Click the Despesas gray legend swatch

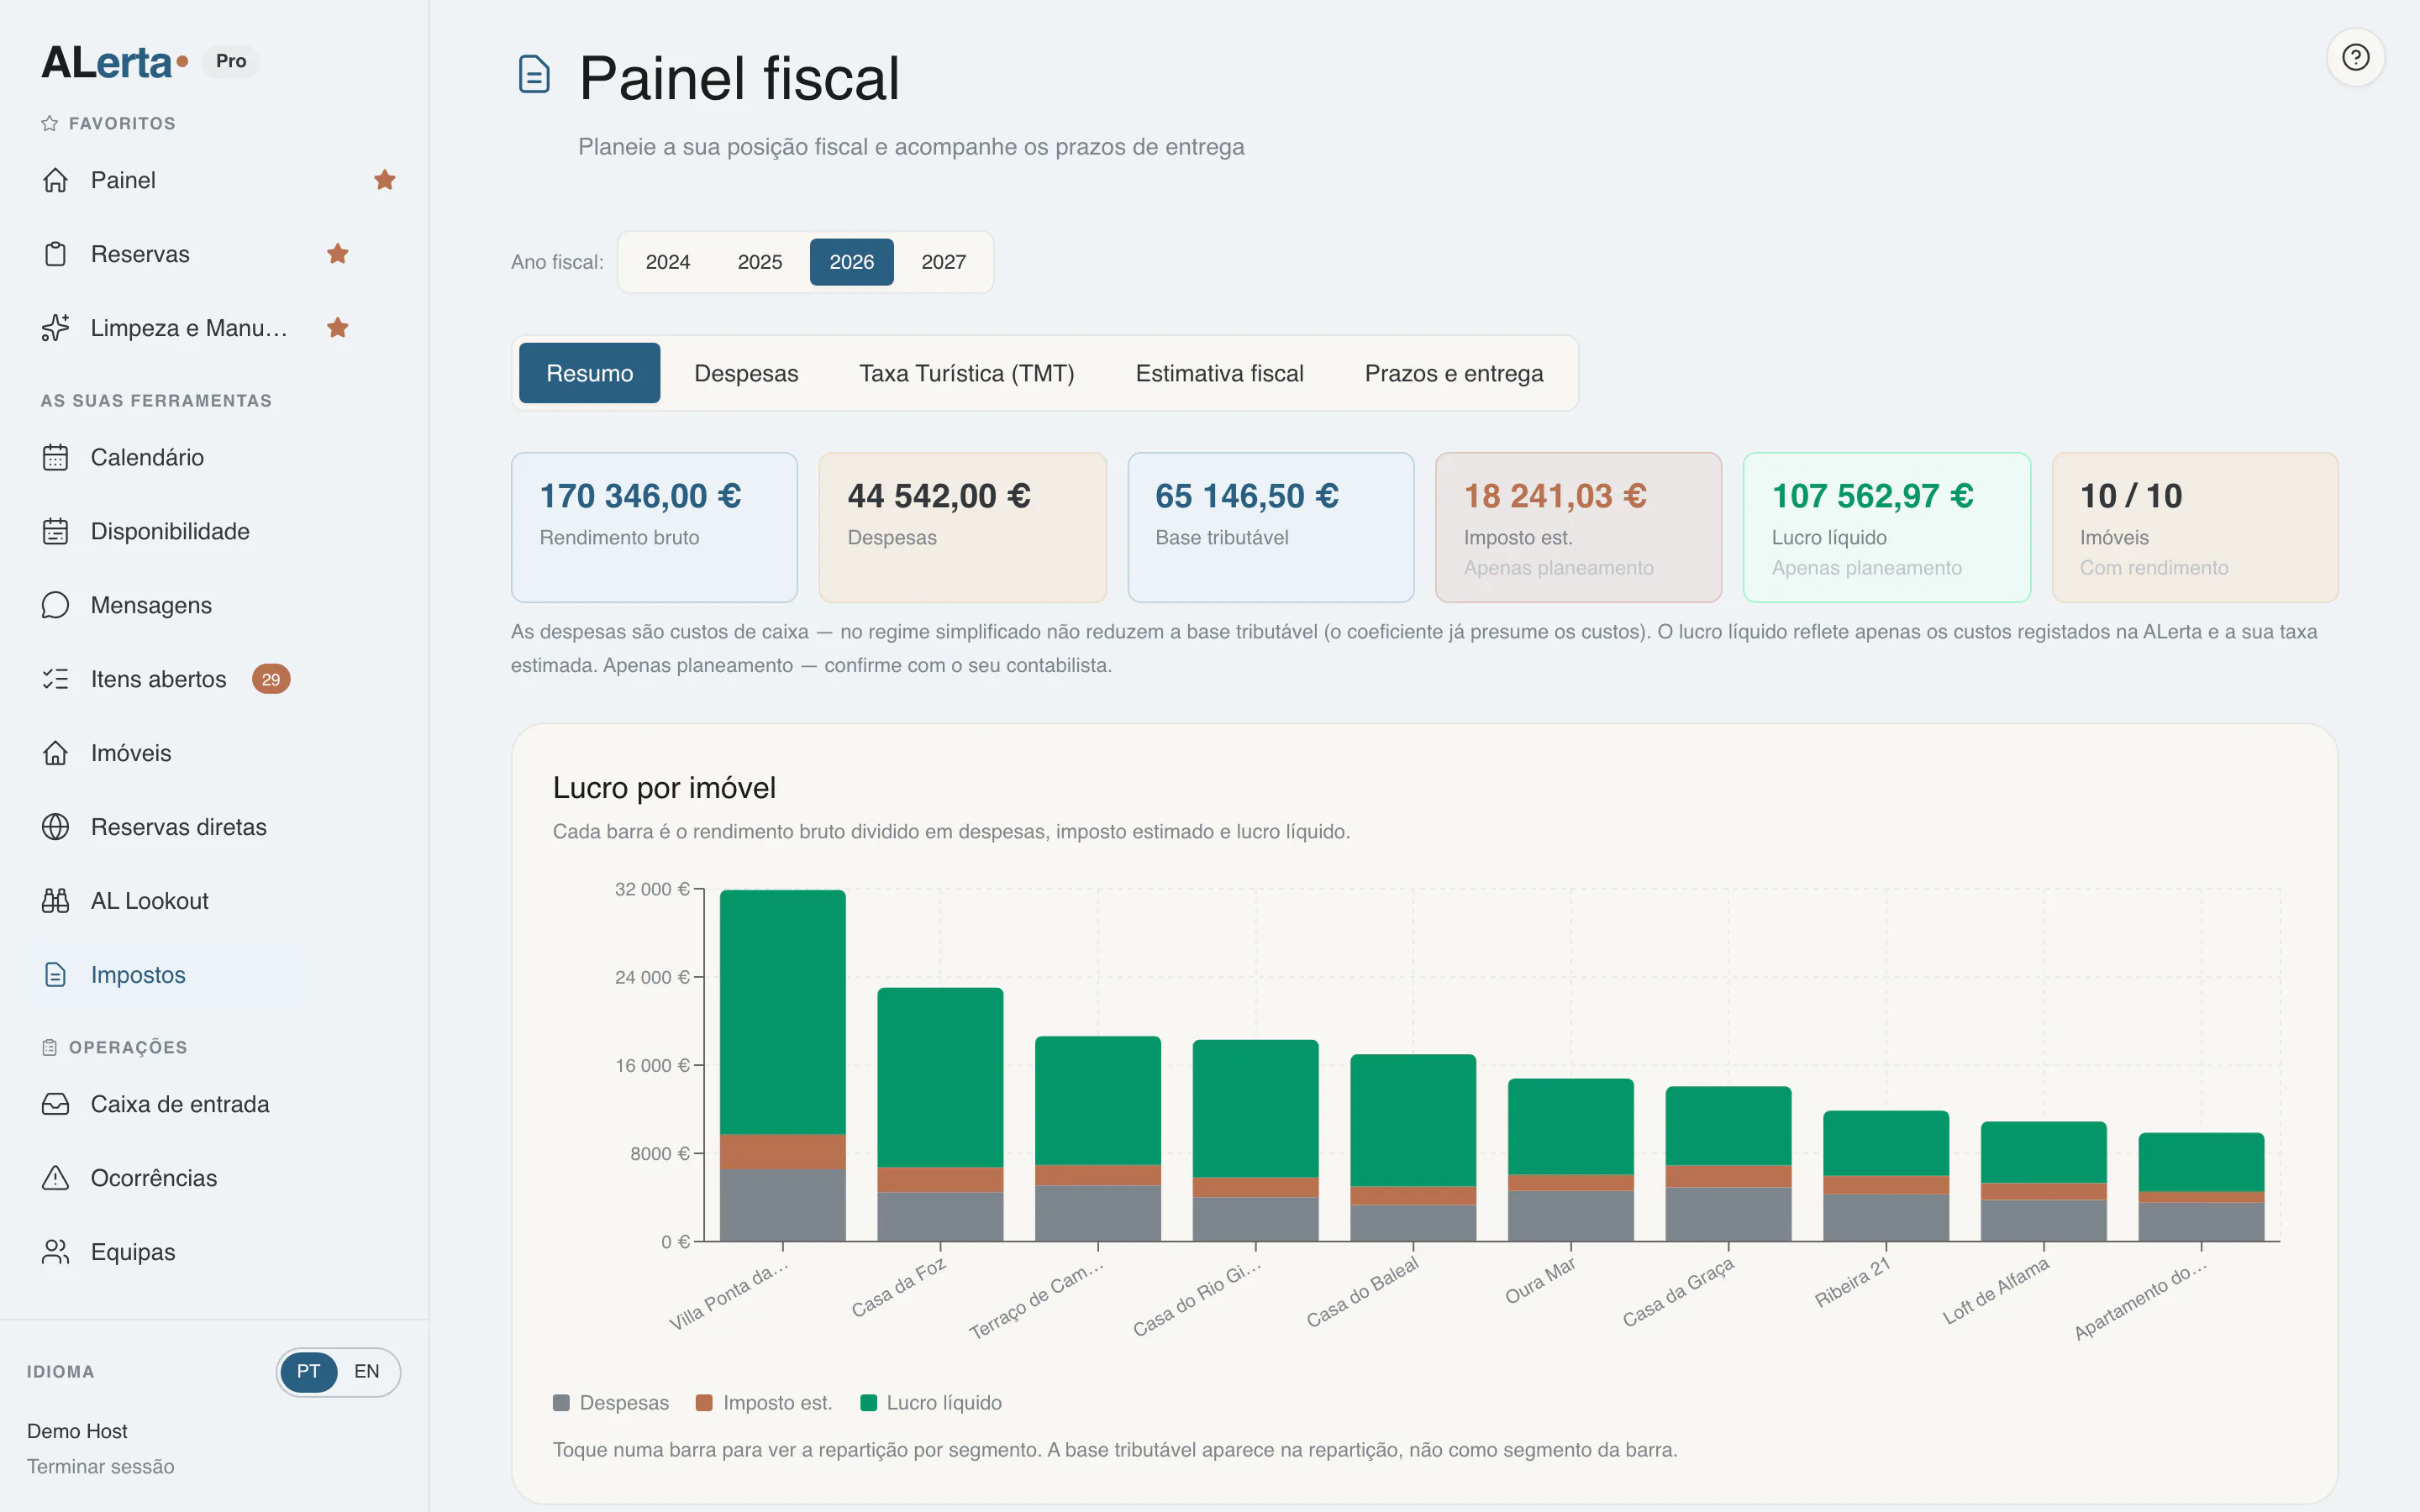coord(561,1403)
